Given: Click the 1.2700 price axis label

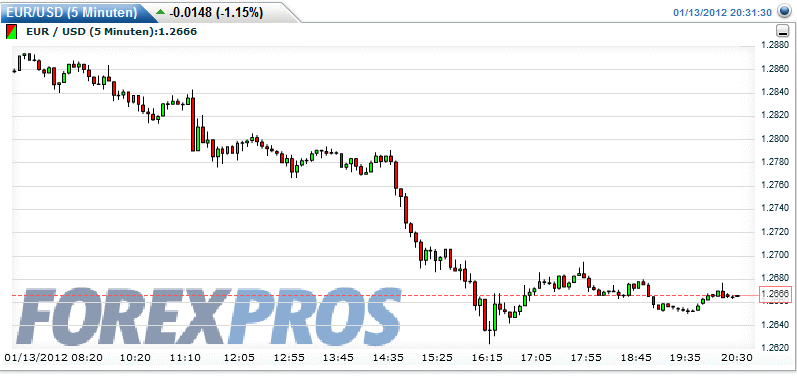Looking at the screenshot, I should coord(775,255).
